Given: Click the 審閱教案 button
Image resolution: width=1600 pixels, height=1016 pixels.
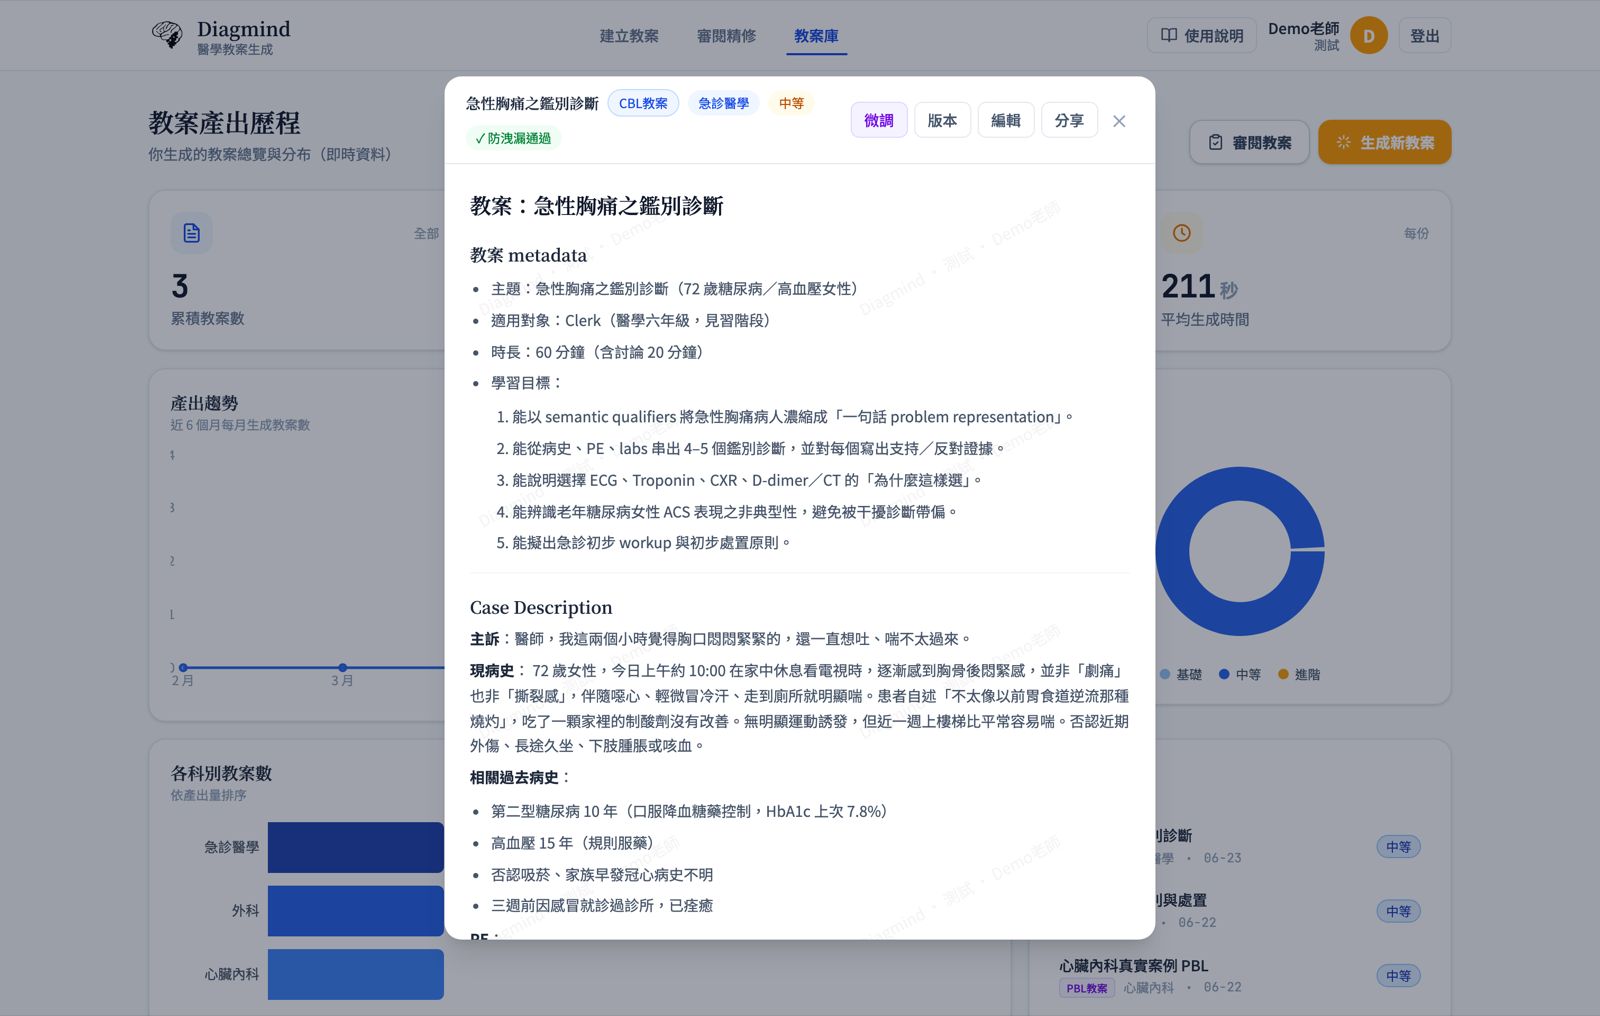Looking at the screenshot, I should point(1249,143).
